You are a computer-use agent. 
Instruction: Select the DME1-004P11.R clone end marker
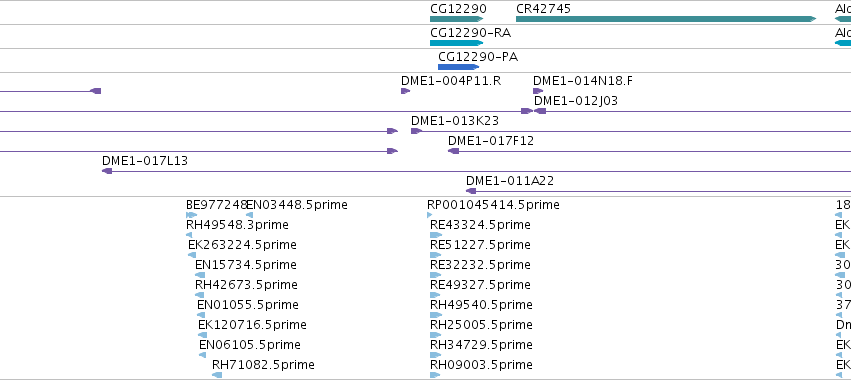pyautogui.click(x=405, y=91)
